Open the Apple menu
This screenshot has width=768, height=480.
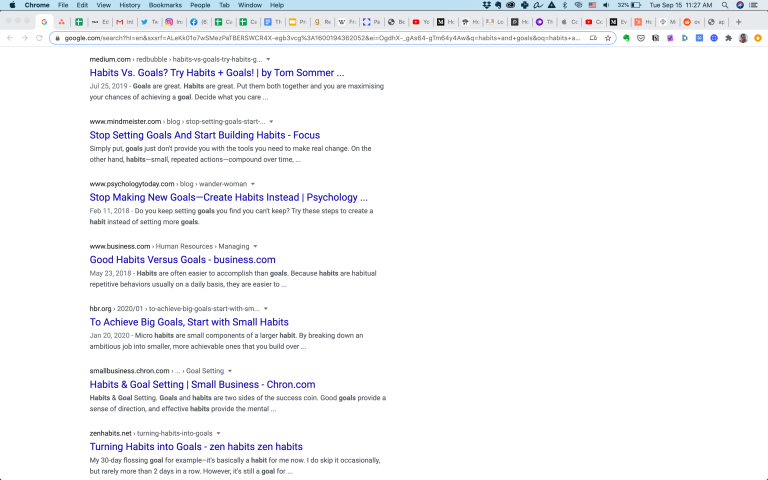pyautogui.click(x=12, y=5)
